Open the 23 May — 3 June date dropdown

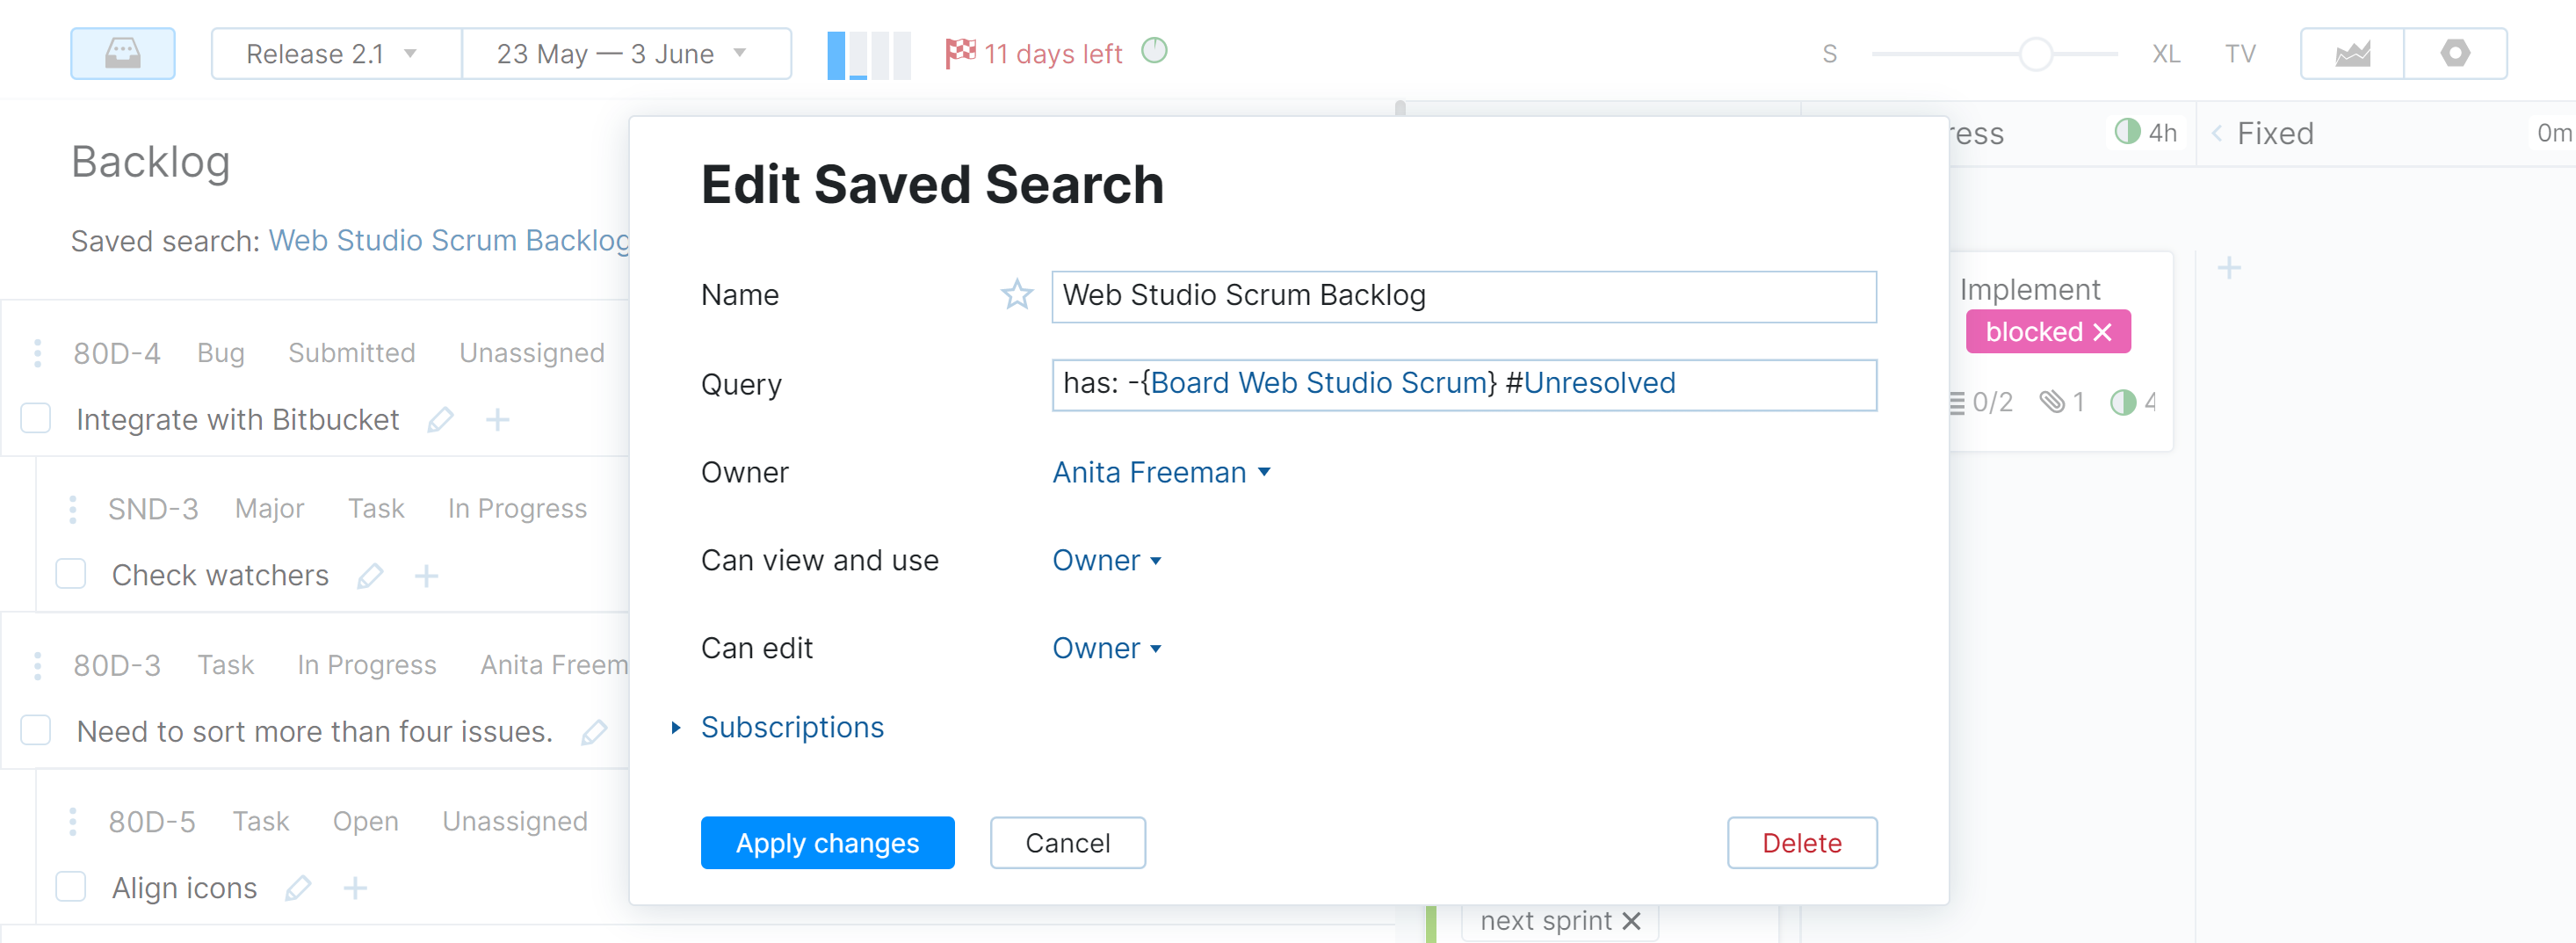(626, 53)
